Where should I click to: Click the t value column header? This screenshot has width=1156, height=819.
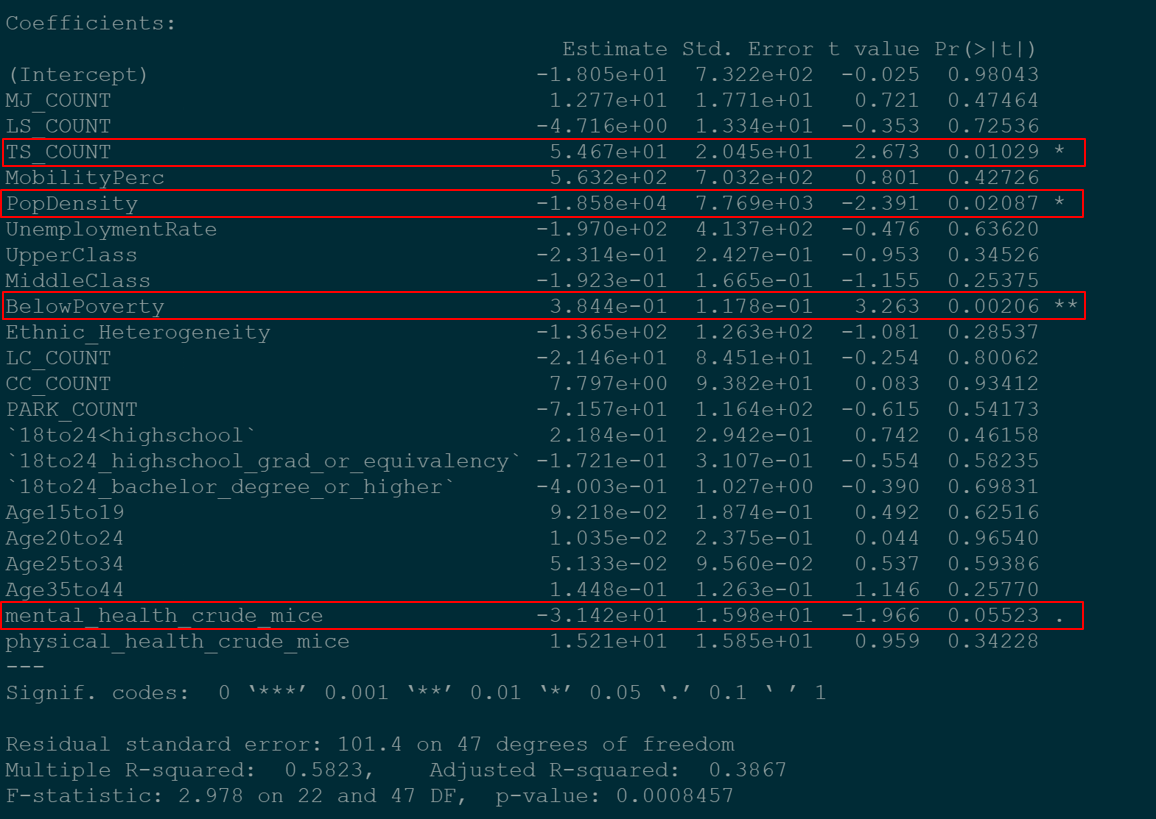coord(873,49)
